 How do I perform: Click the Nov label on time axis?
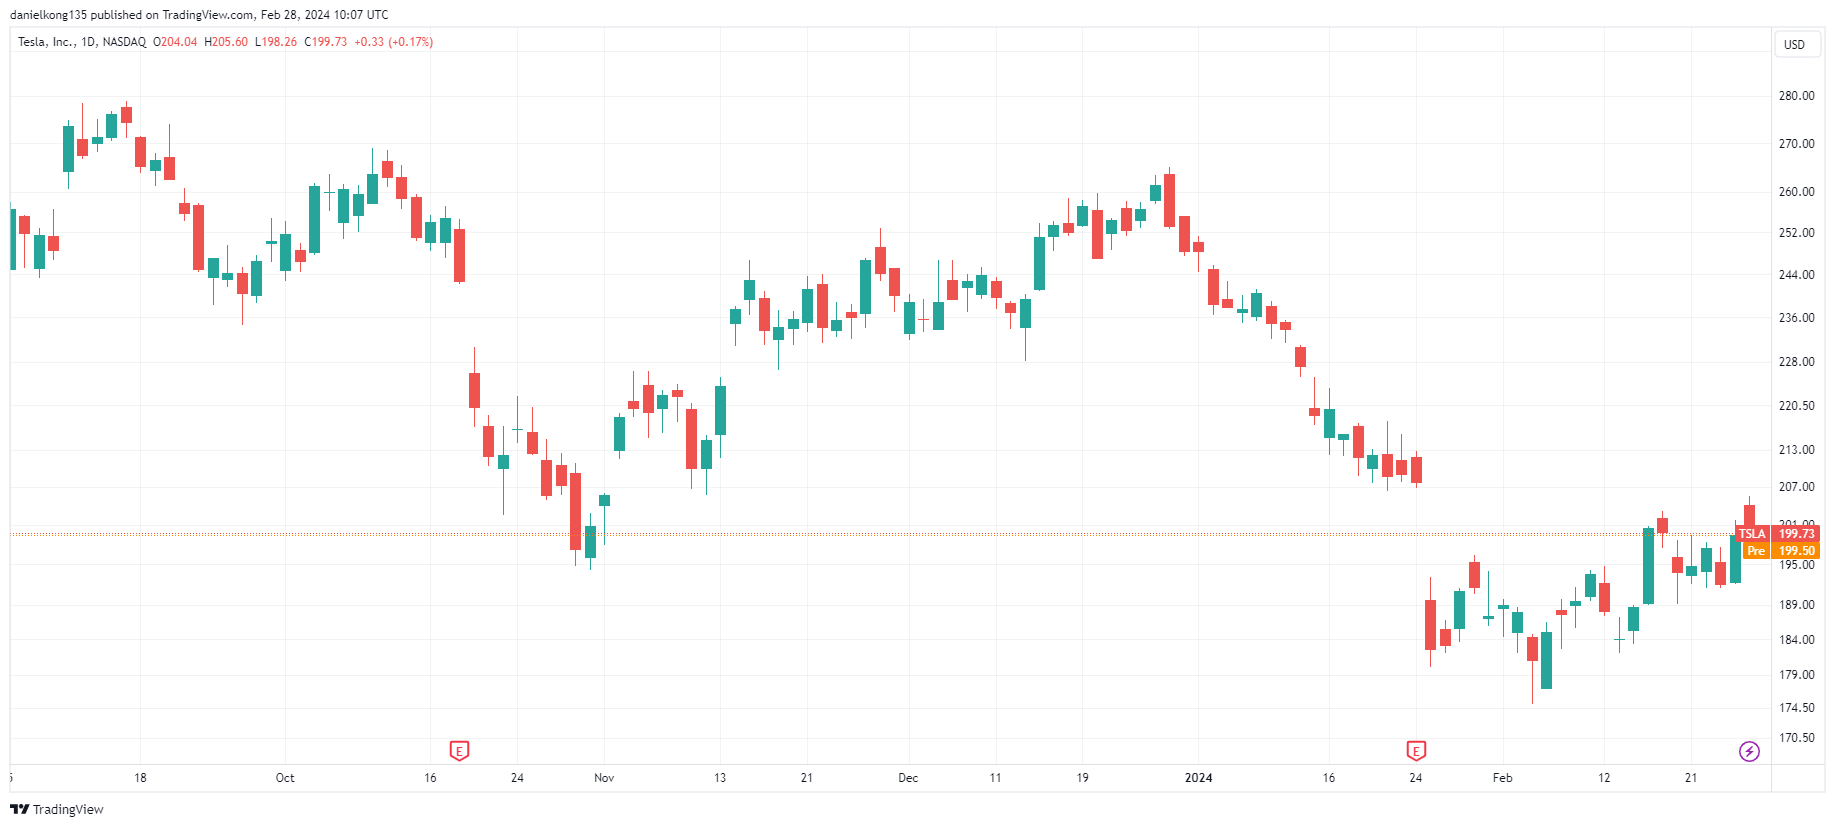click(604, 778)
